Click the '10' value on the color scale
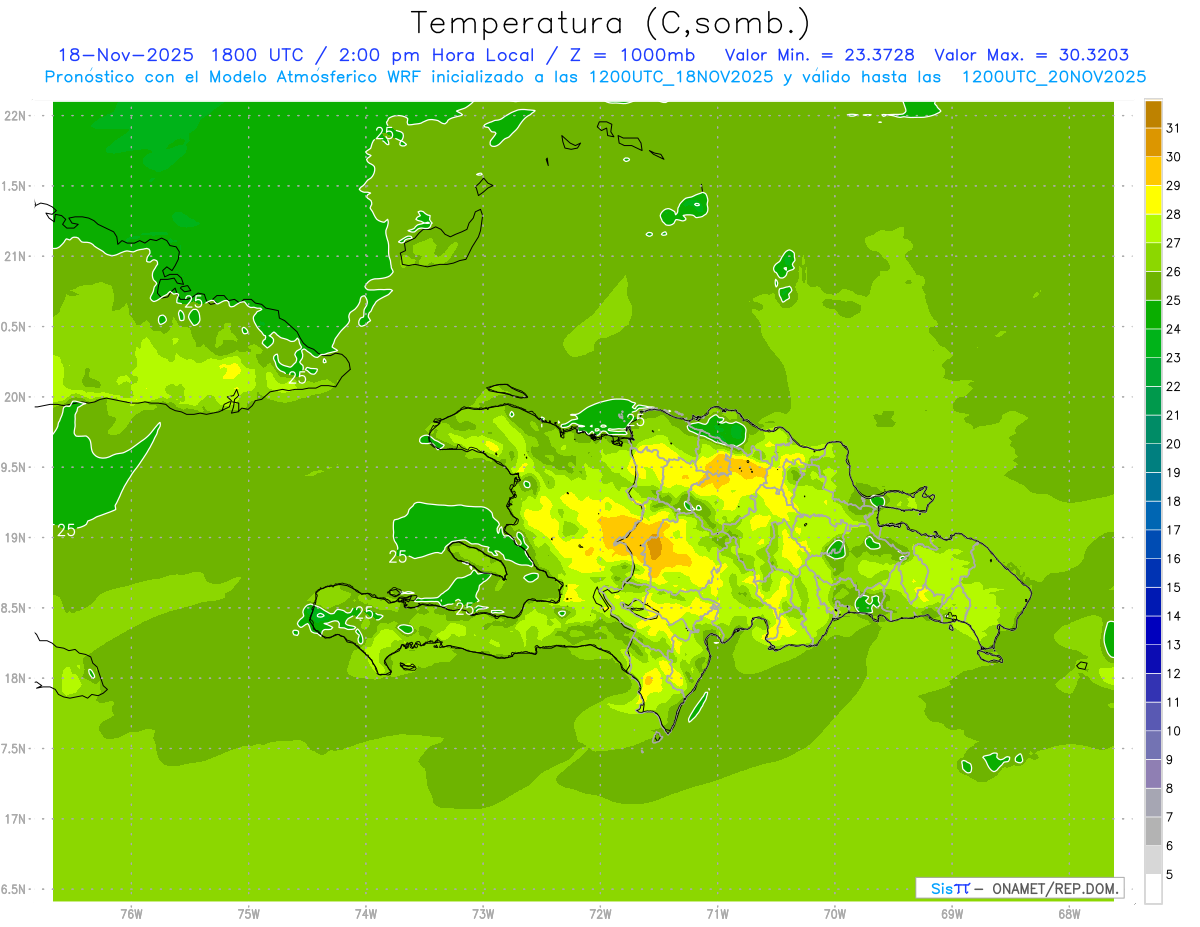The height and width of the screenshot is (927, 1200). 1173,731
